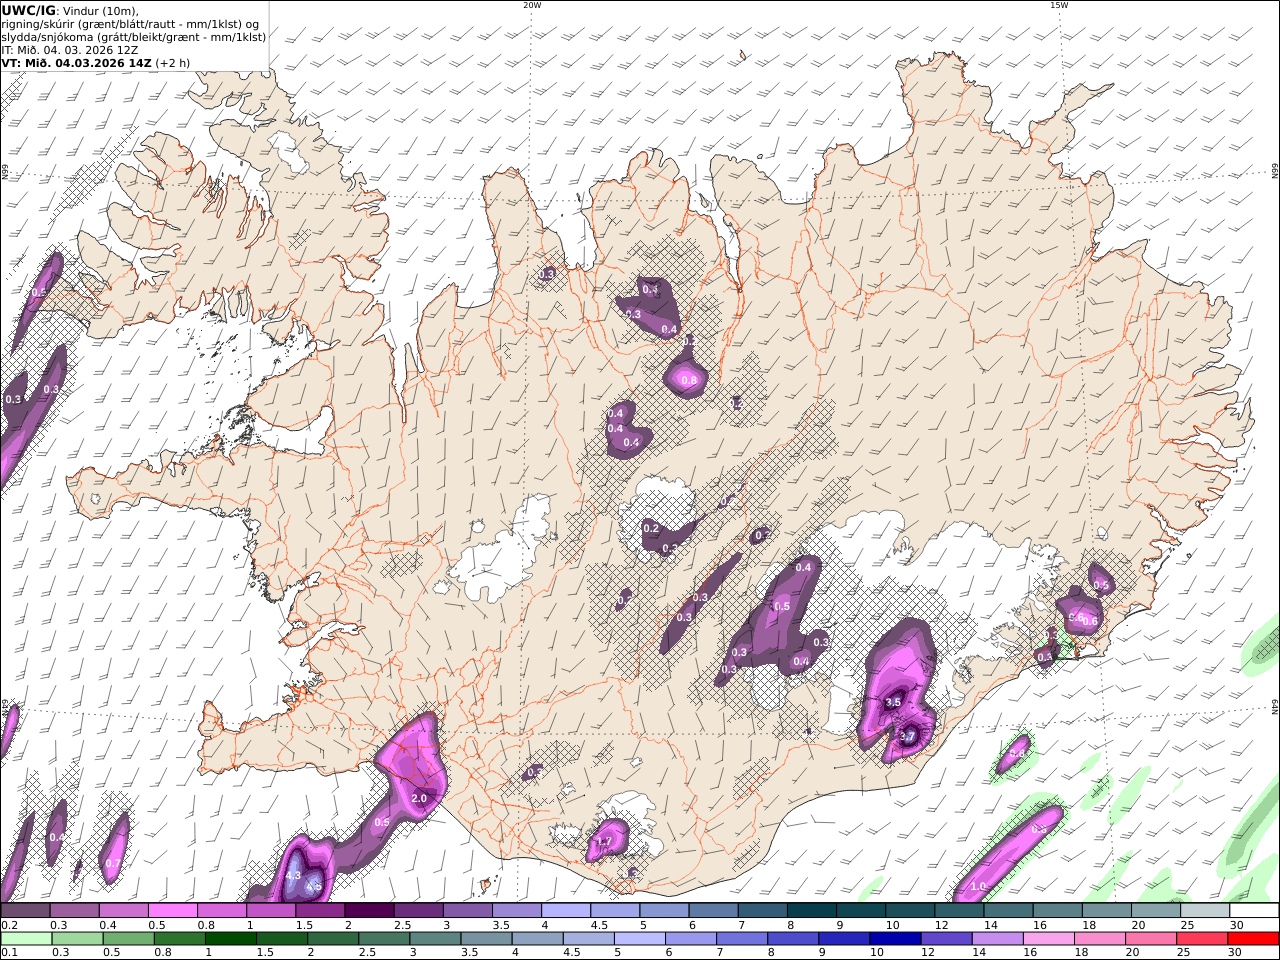Viewport: 1280px width, 960px height.
Task: Select the dark teal 8 swatch in upper legend
Action: (x=810, y=911)
